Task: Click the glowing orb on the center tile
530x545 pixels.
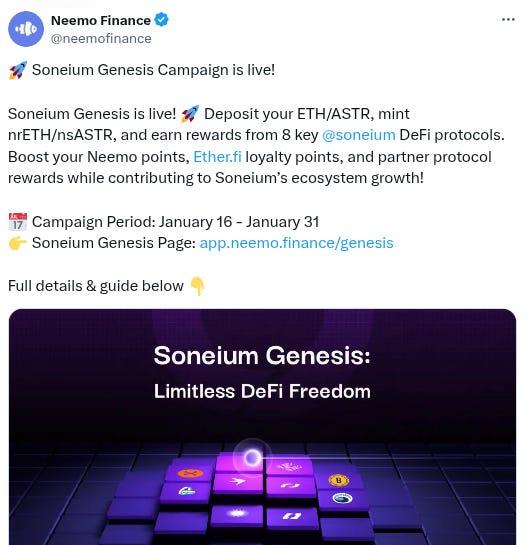Action: click(252, 457)
